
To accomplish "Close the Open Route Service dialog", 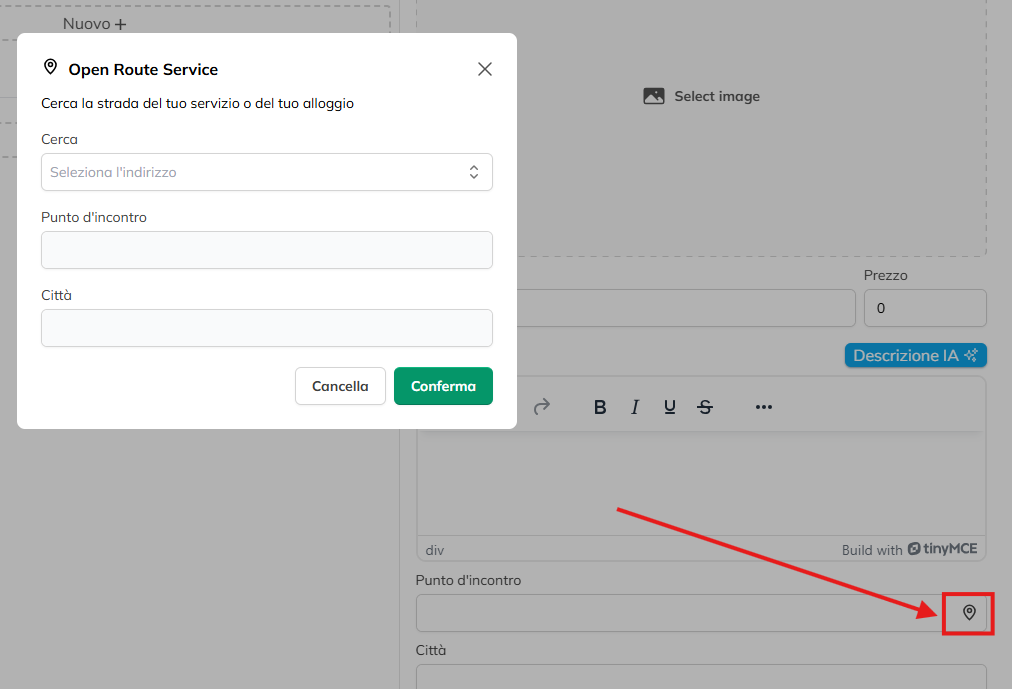I will pyautogui.click(x=485, y=69).
